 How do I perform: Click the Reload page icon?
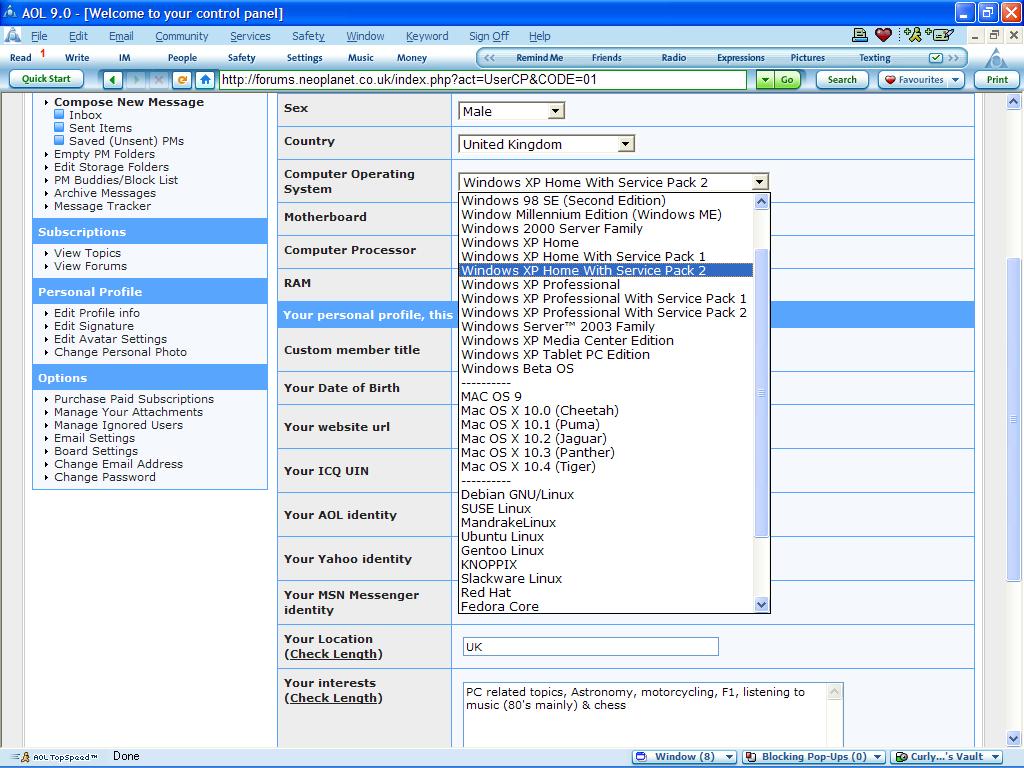[x=182, y=80]
